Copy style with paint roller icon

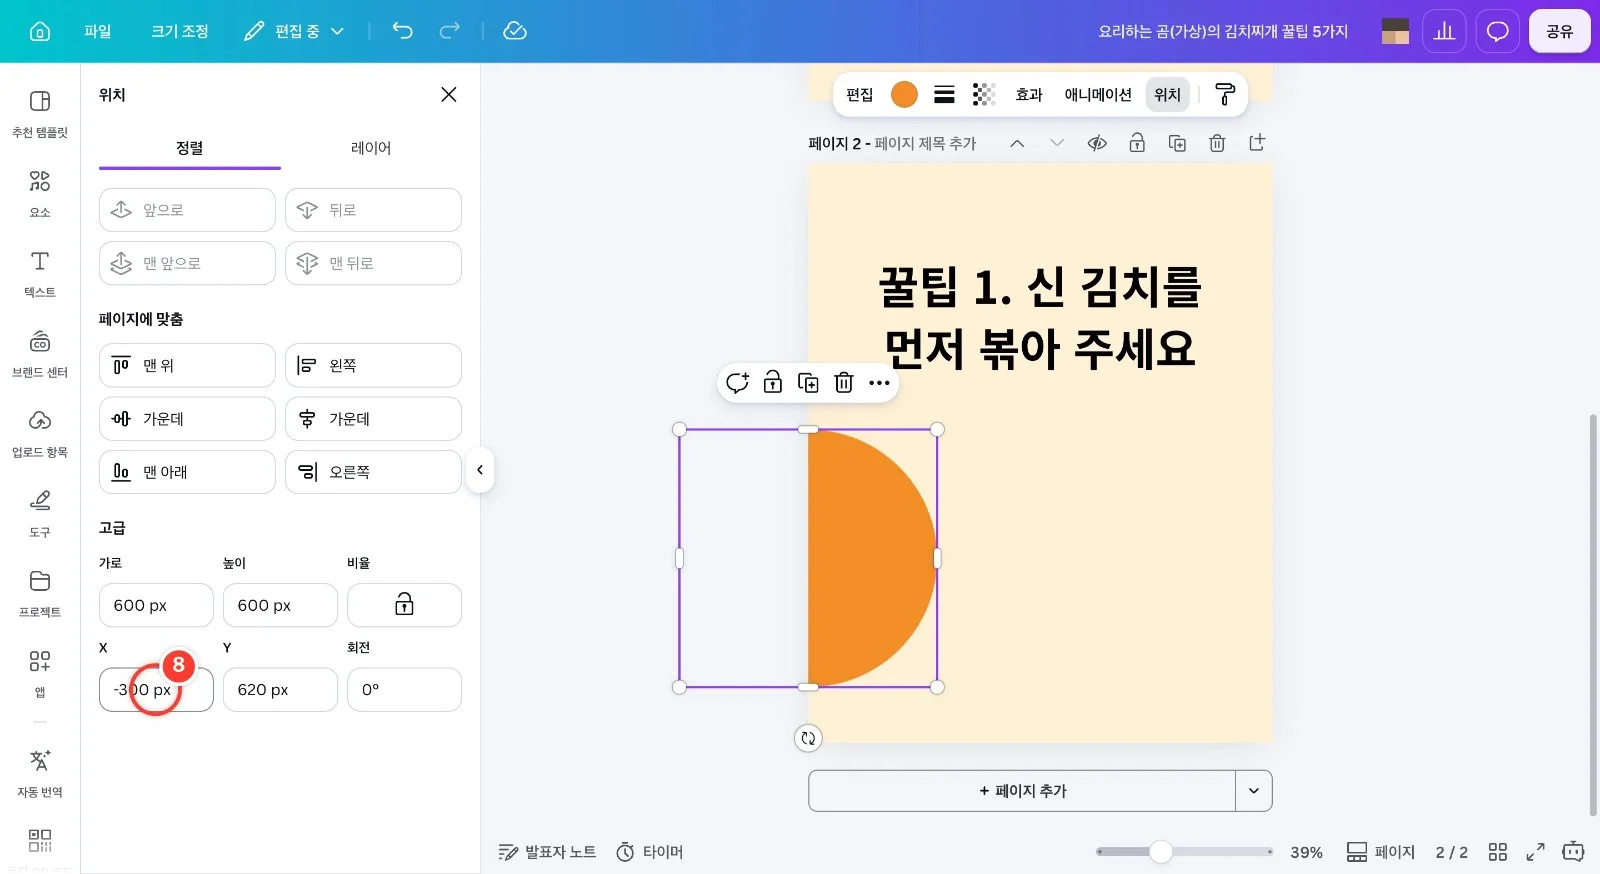[x=1225, y=94]
